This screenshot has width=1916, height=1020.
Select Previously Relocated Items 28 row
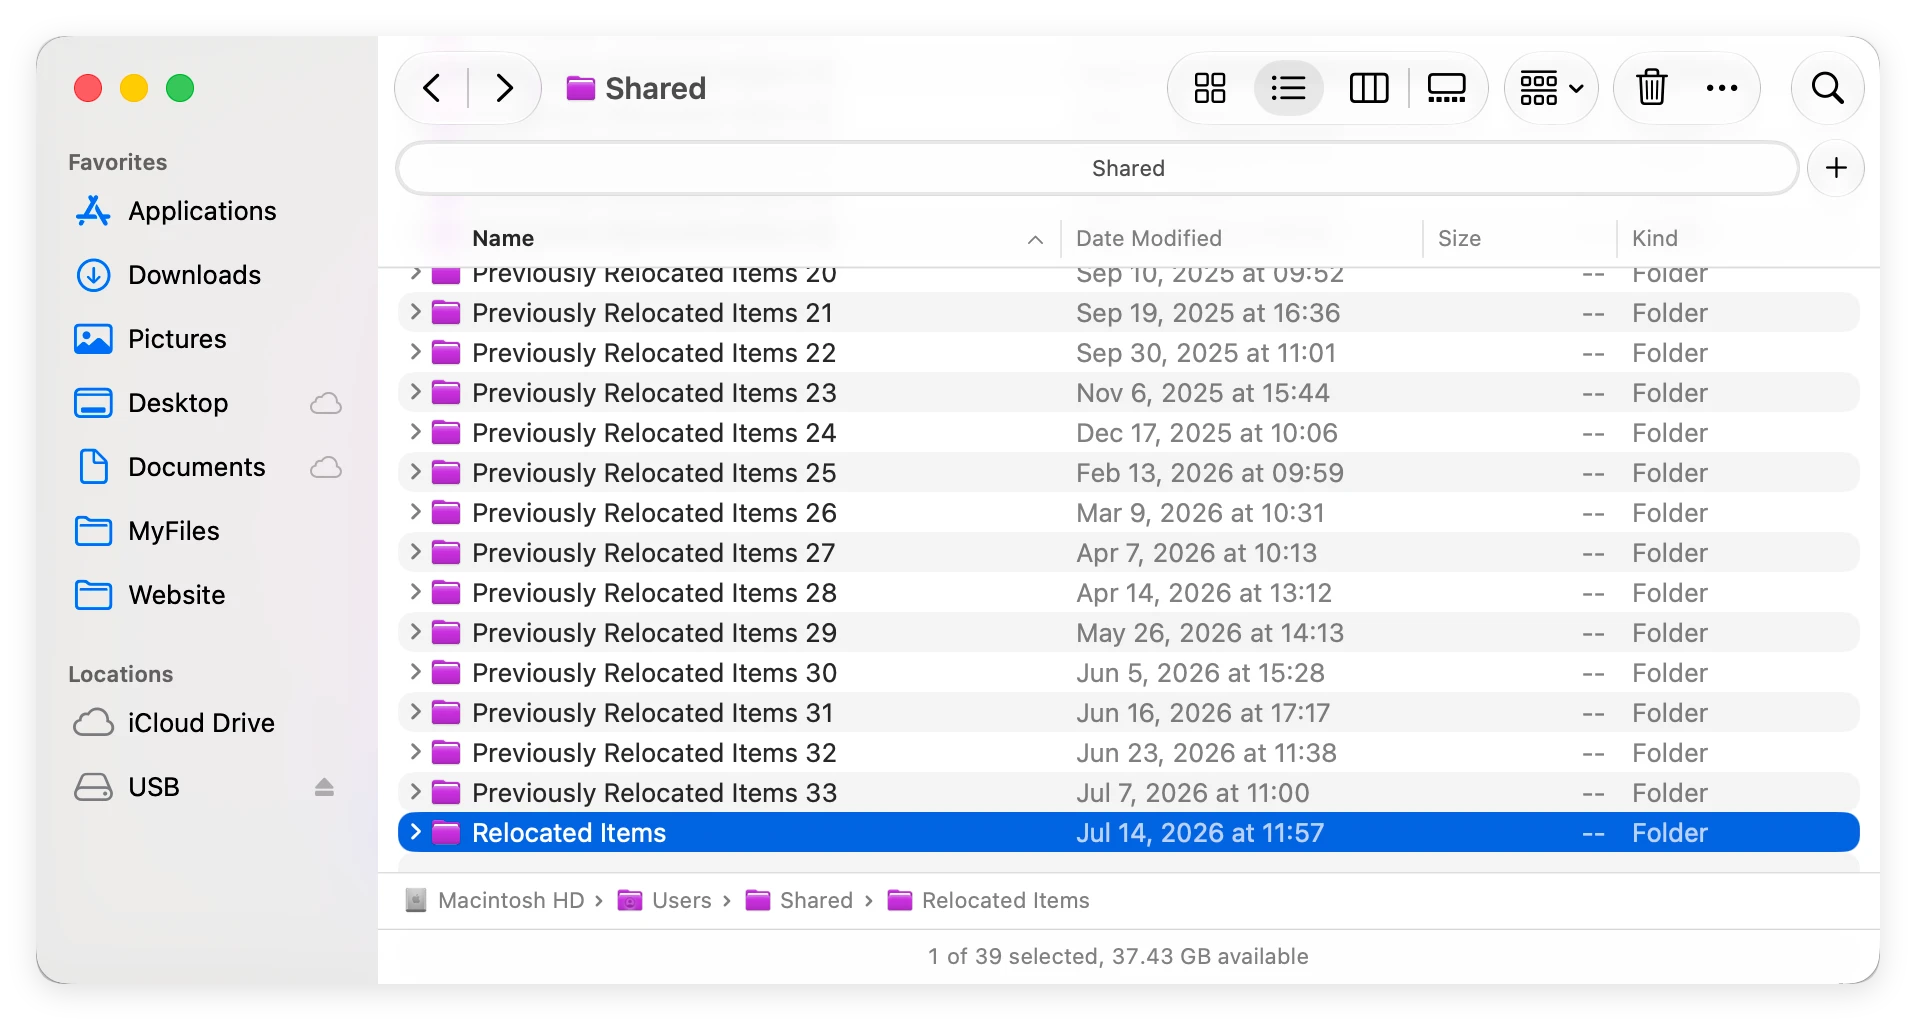pyautogui.click(x=1129, y=592)
